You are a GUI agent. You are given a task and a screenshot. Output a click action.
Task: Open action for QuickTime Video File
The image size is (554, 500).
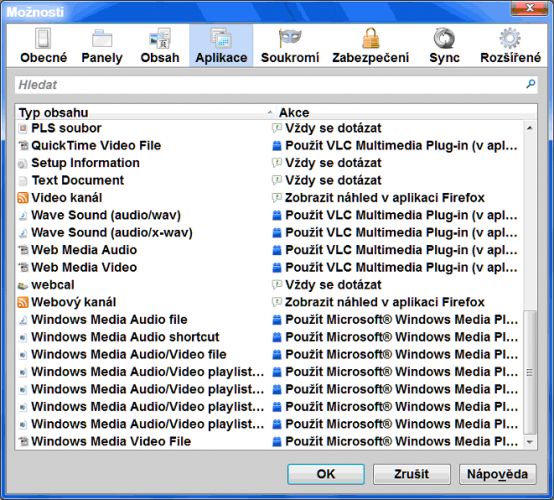tap(395, 145)
